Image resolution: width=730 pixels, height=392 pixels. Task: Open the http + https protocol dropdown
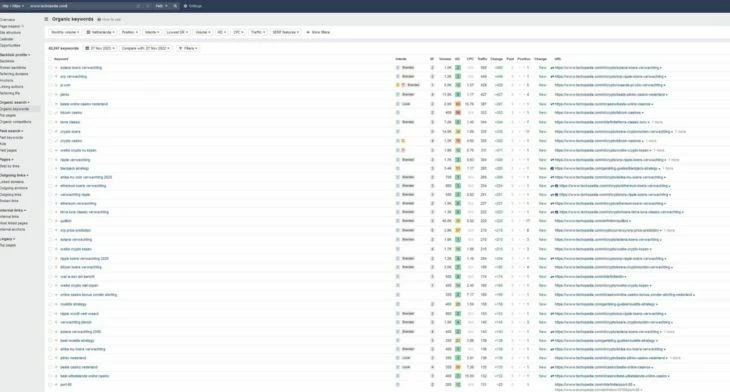[x=13, y=6]
